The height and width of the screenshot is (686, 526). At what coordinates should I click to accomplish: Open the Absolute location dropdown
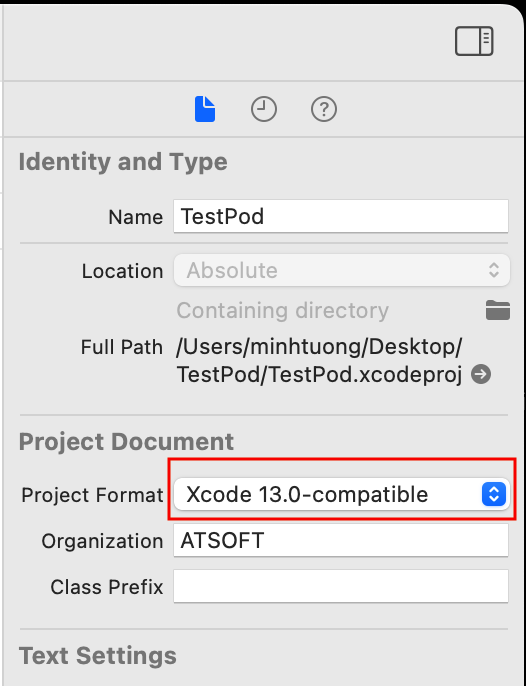click(x=342, y=270)
